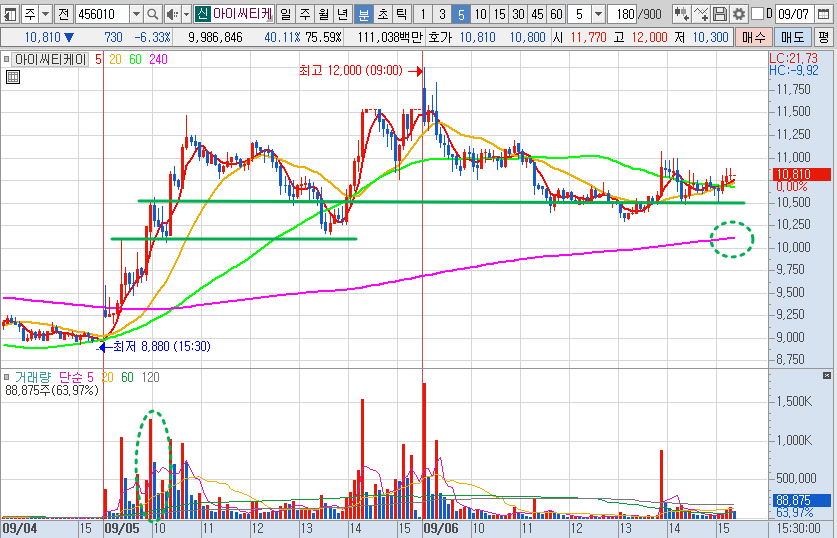Select 틱 tick chart period

coord(402,14)
